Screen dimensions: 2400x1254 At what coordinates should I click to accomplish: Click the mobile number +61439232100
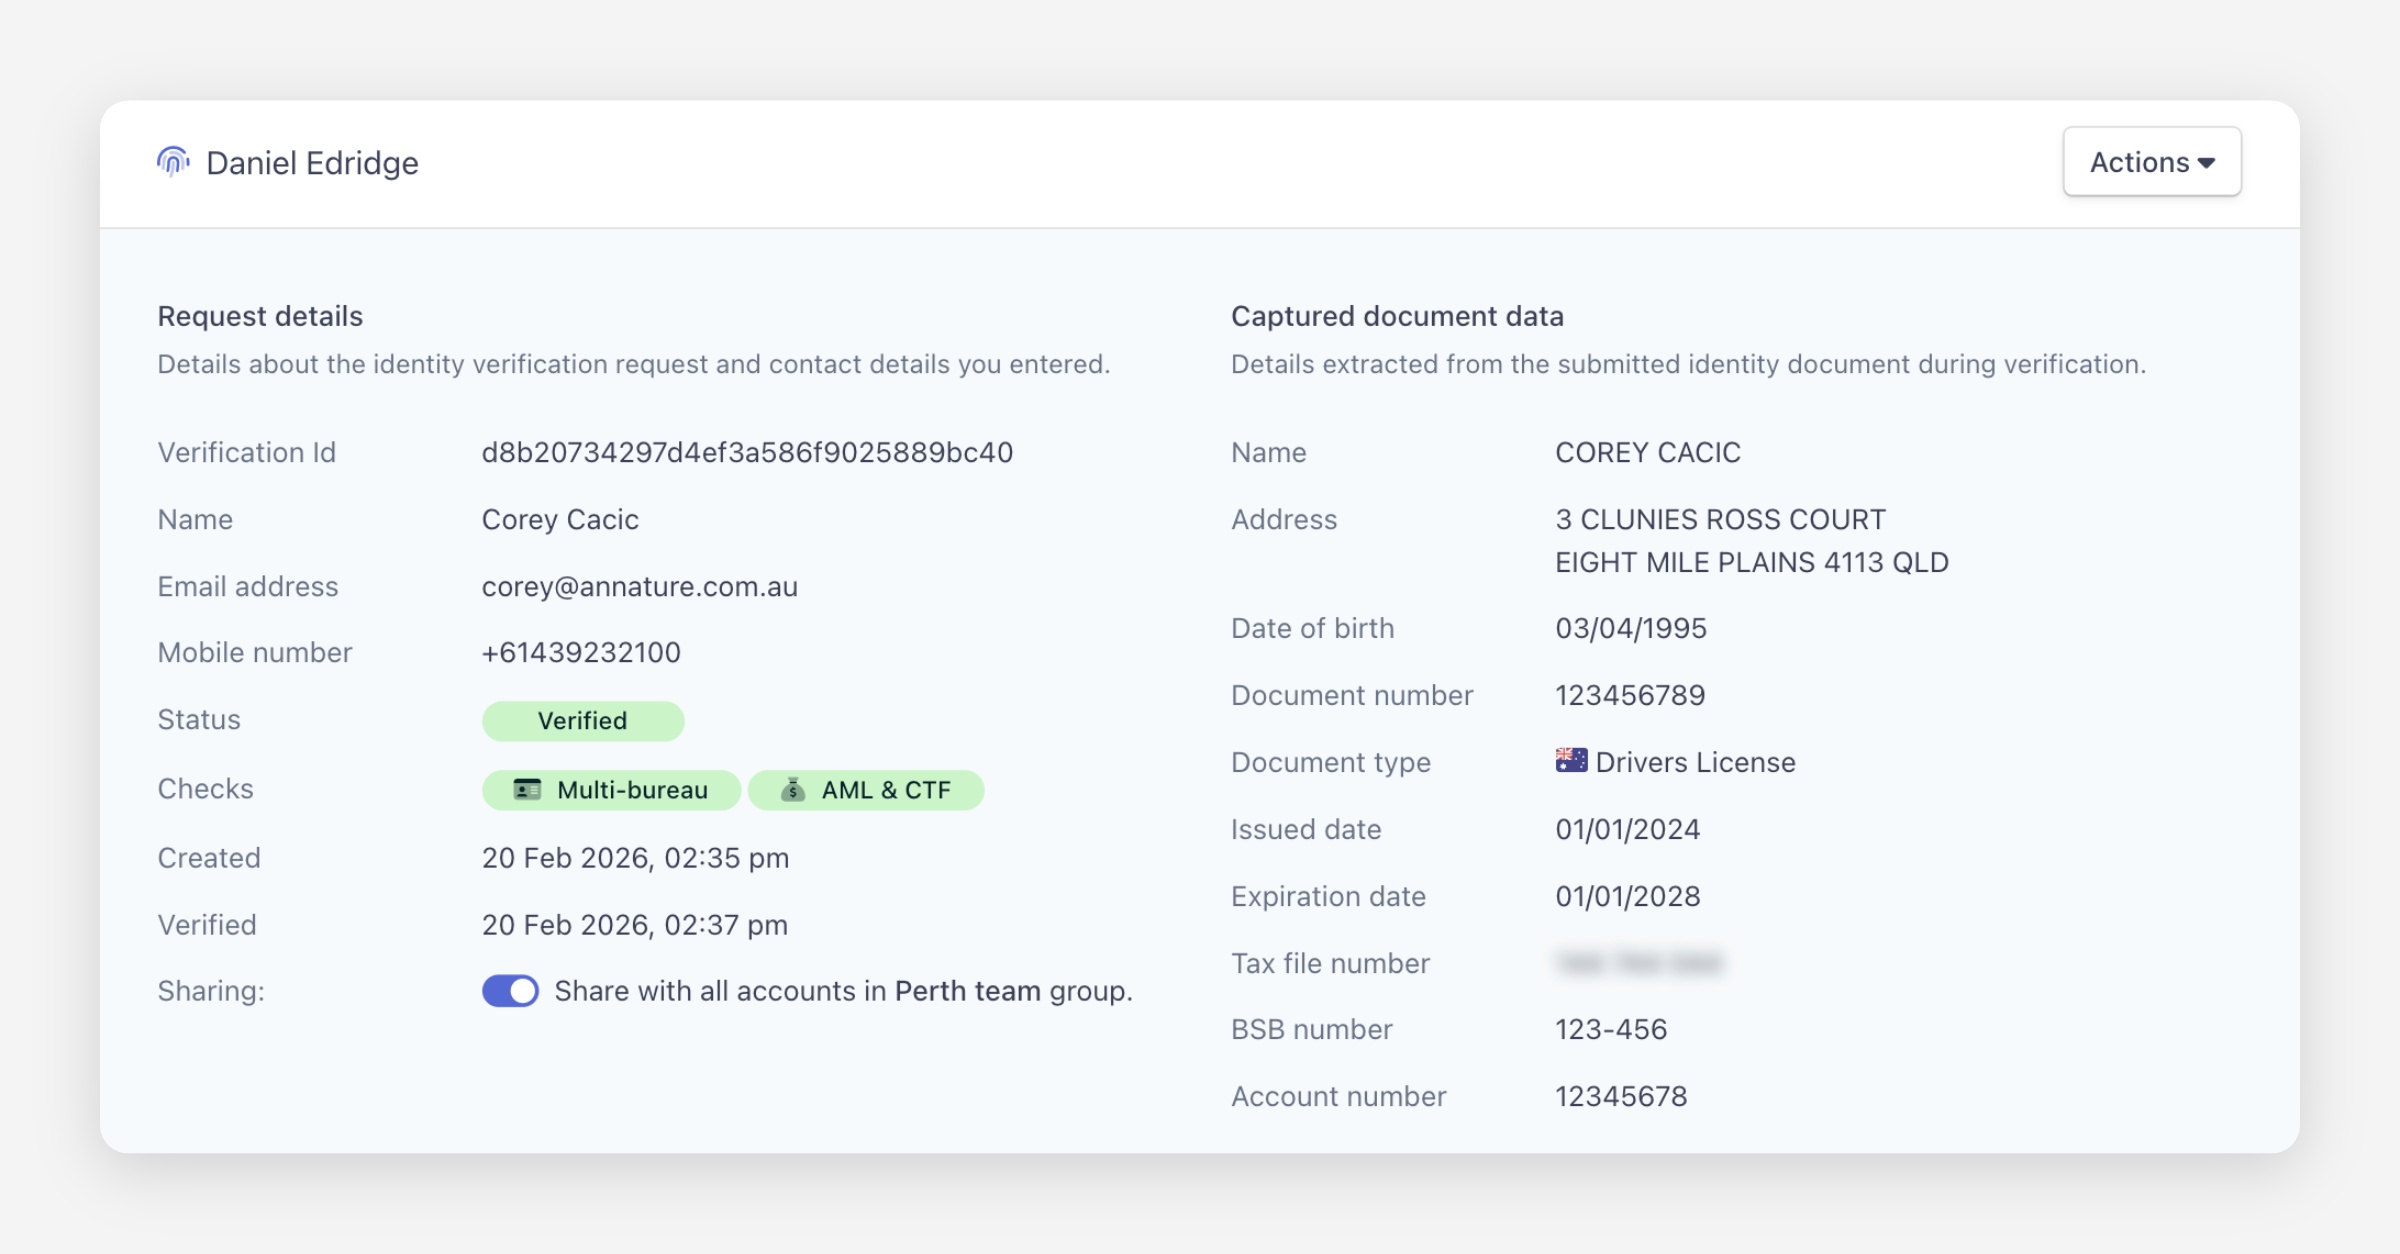[581, 652]
